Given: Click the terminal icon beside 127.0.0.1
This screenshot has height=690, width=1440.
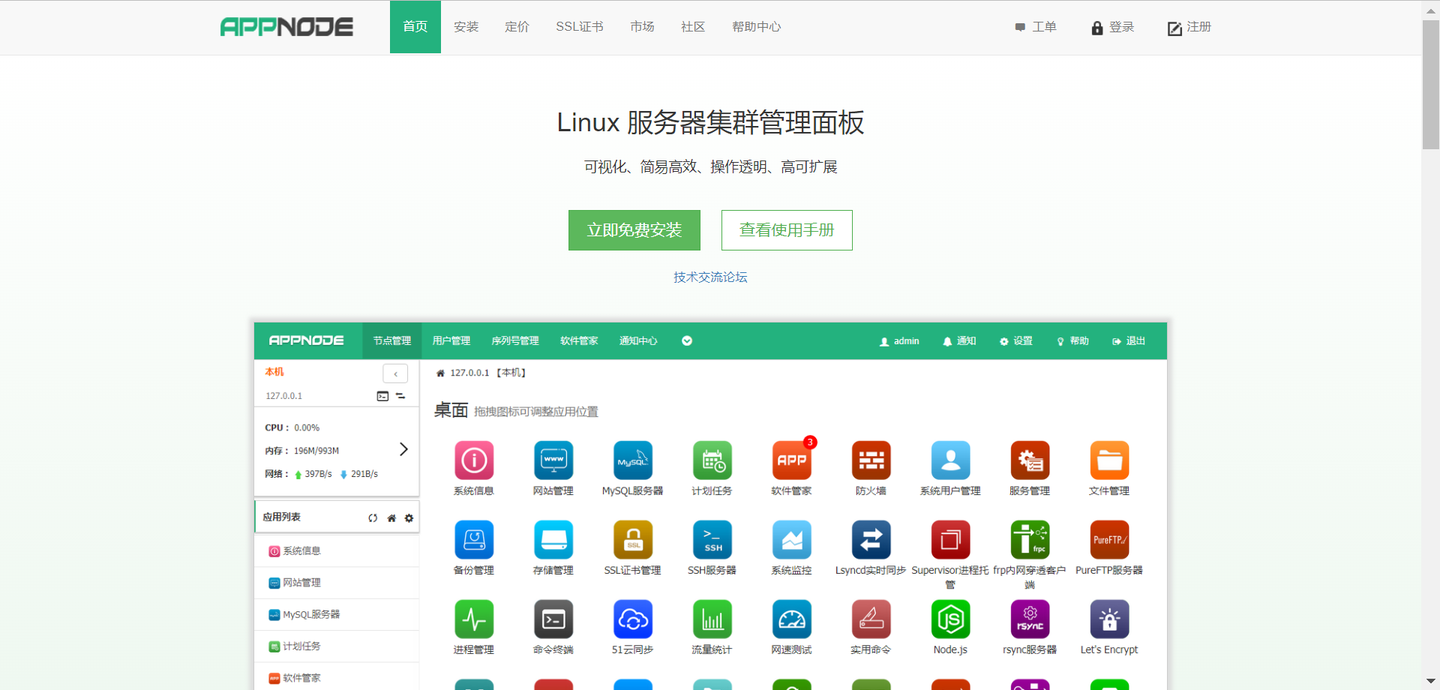Looking at the screenshot, I should pyautogui.click(x=383, y=396).
